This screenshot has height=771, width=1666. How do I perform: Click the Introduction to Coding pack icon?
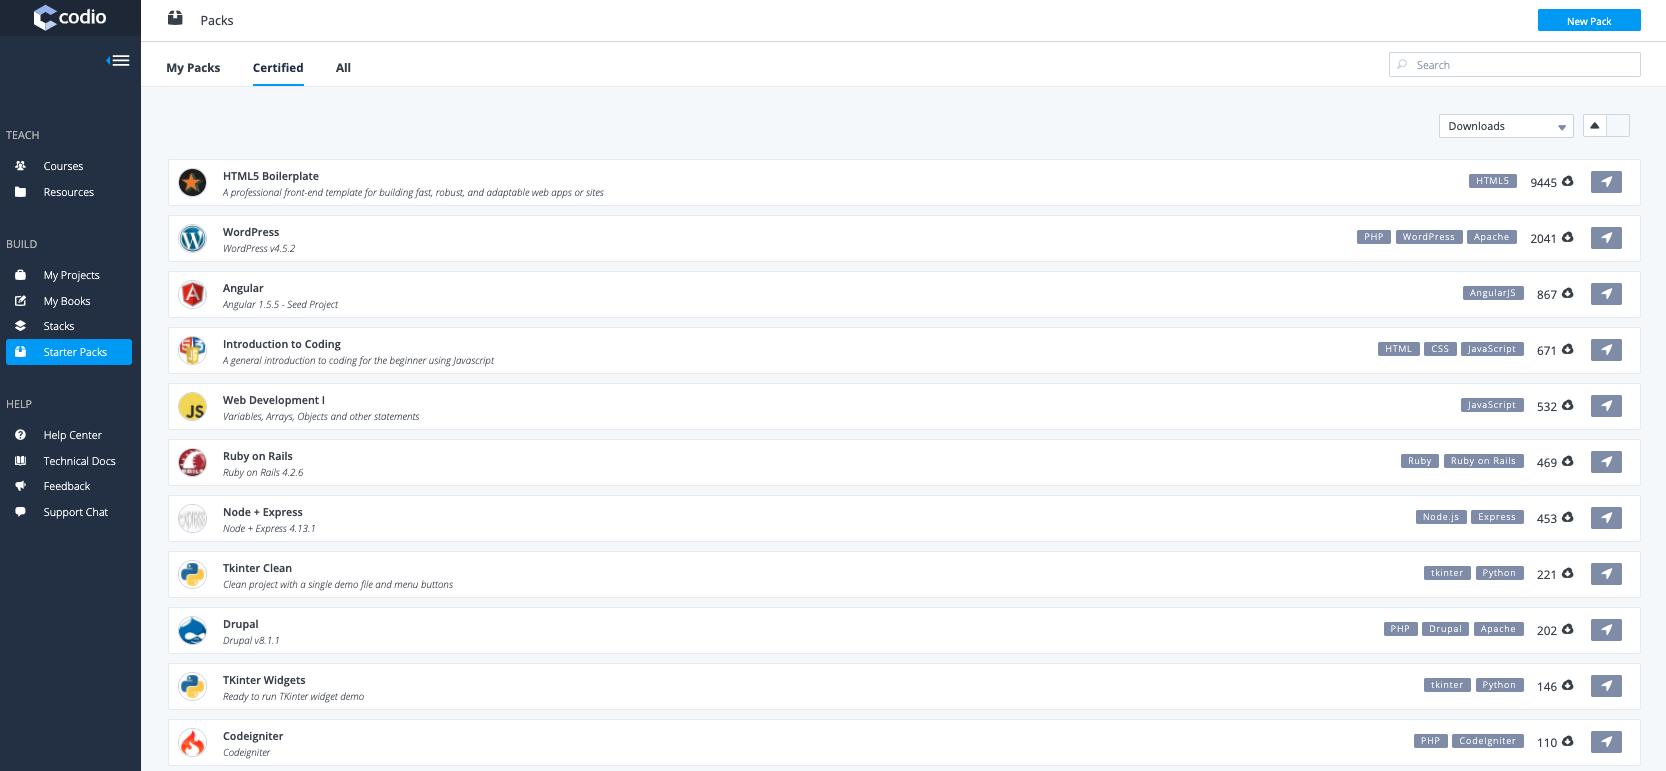pos(192,350)
